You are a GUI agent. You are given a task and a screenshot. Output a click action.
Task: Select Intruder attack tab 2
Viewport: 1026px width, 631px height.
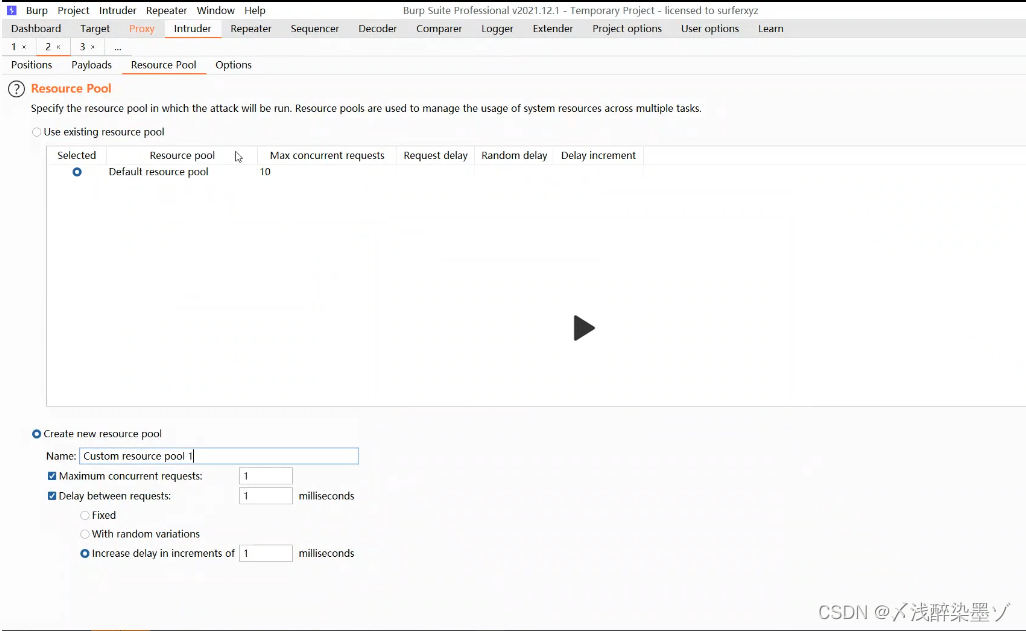click(x=48, y=47)
